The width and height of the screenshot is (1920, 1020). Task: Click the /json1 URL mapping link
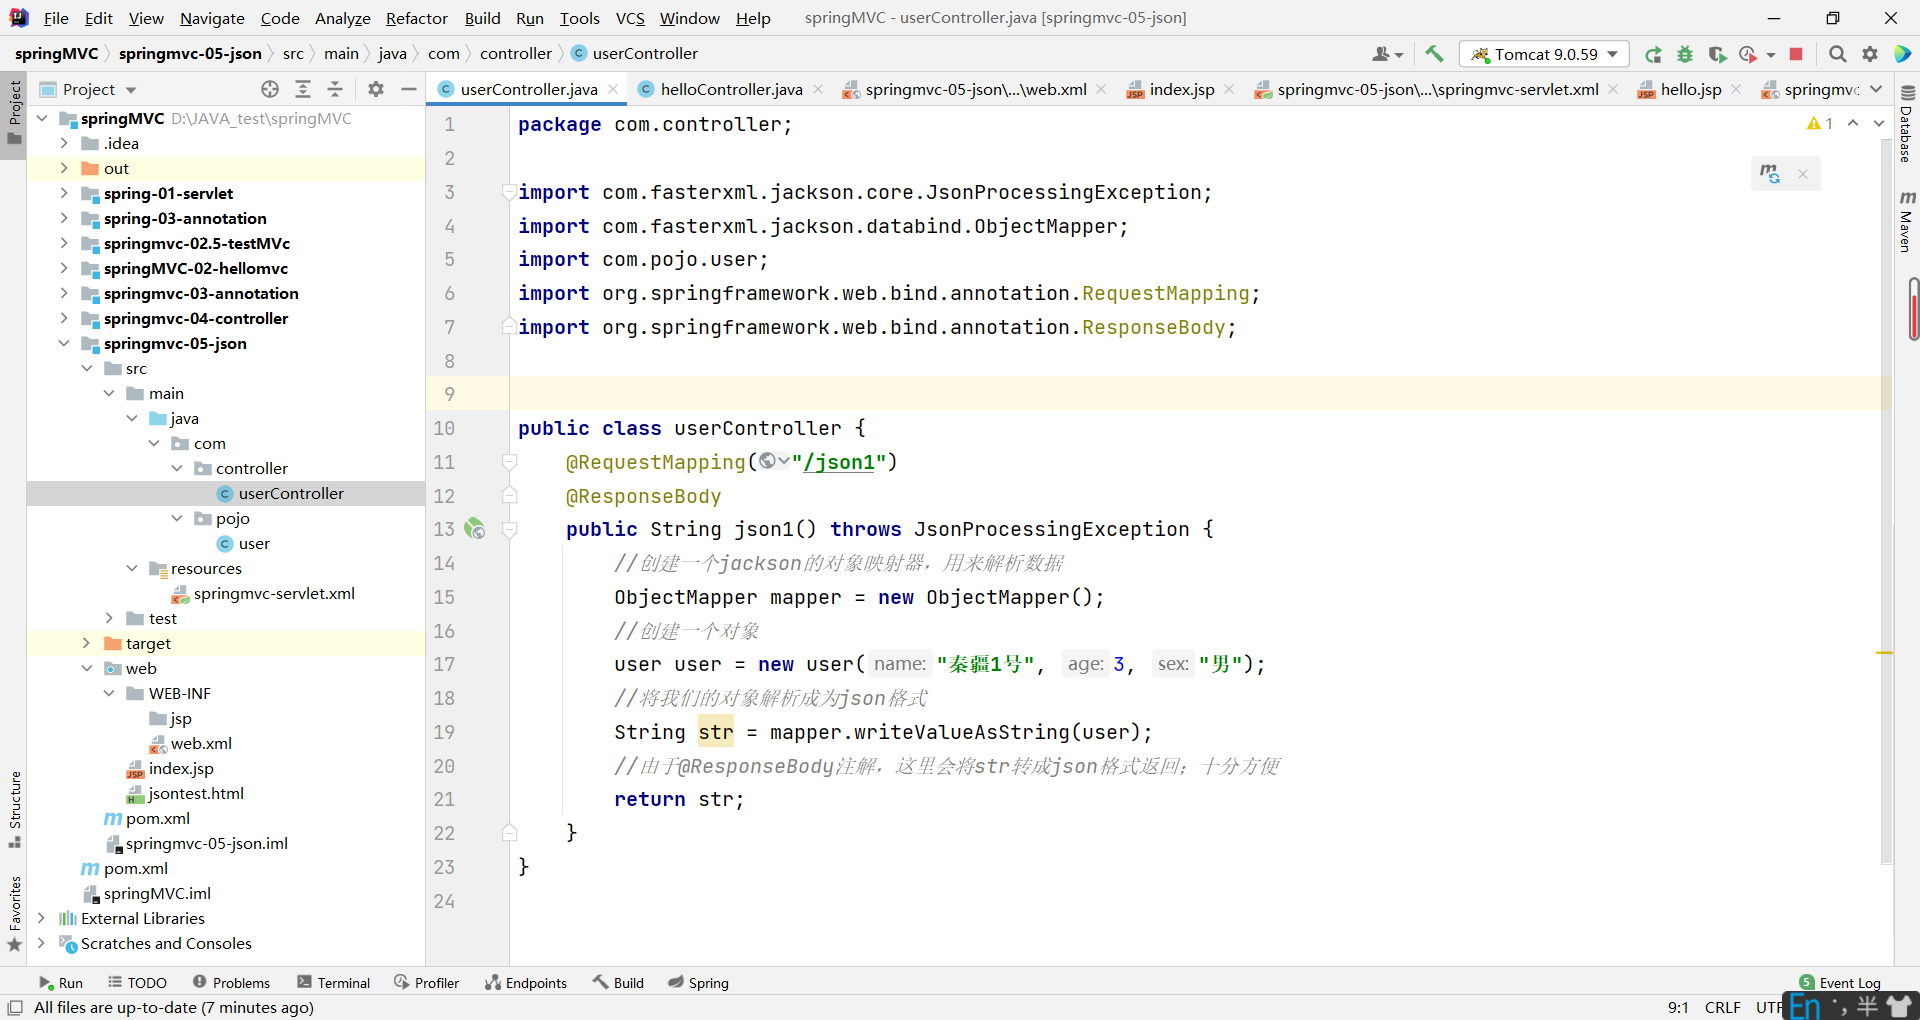840,462
